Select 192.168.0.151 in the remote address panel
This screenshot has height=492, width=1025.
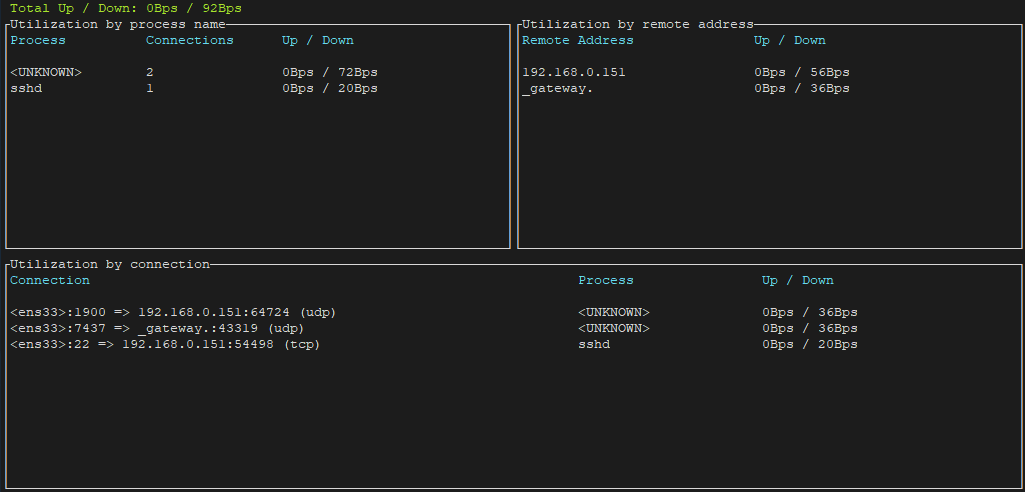click(574, 72)
